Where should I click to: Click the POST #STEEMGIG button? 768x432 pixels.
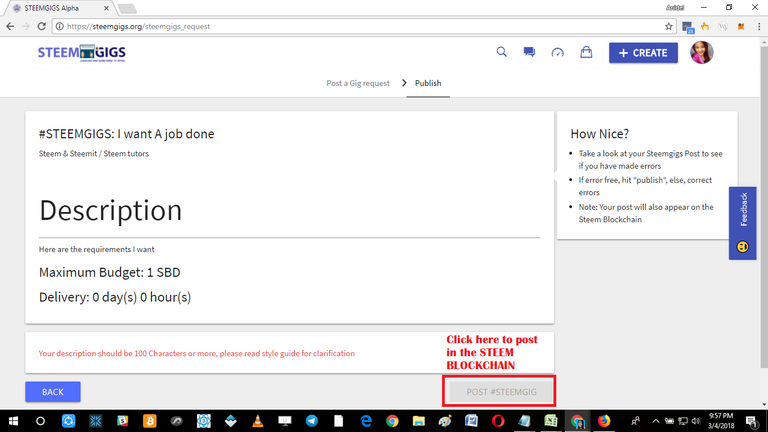(501, 392)
